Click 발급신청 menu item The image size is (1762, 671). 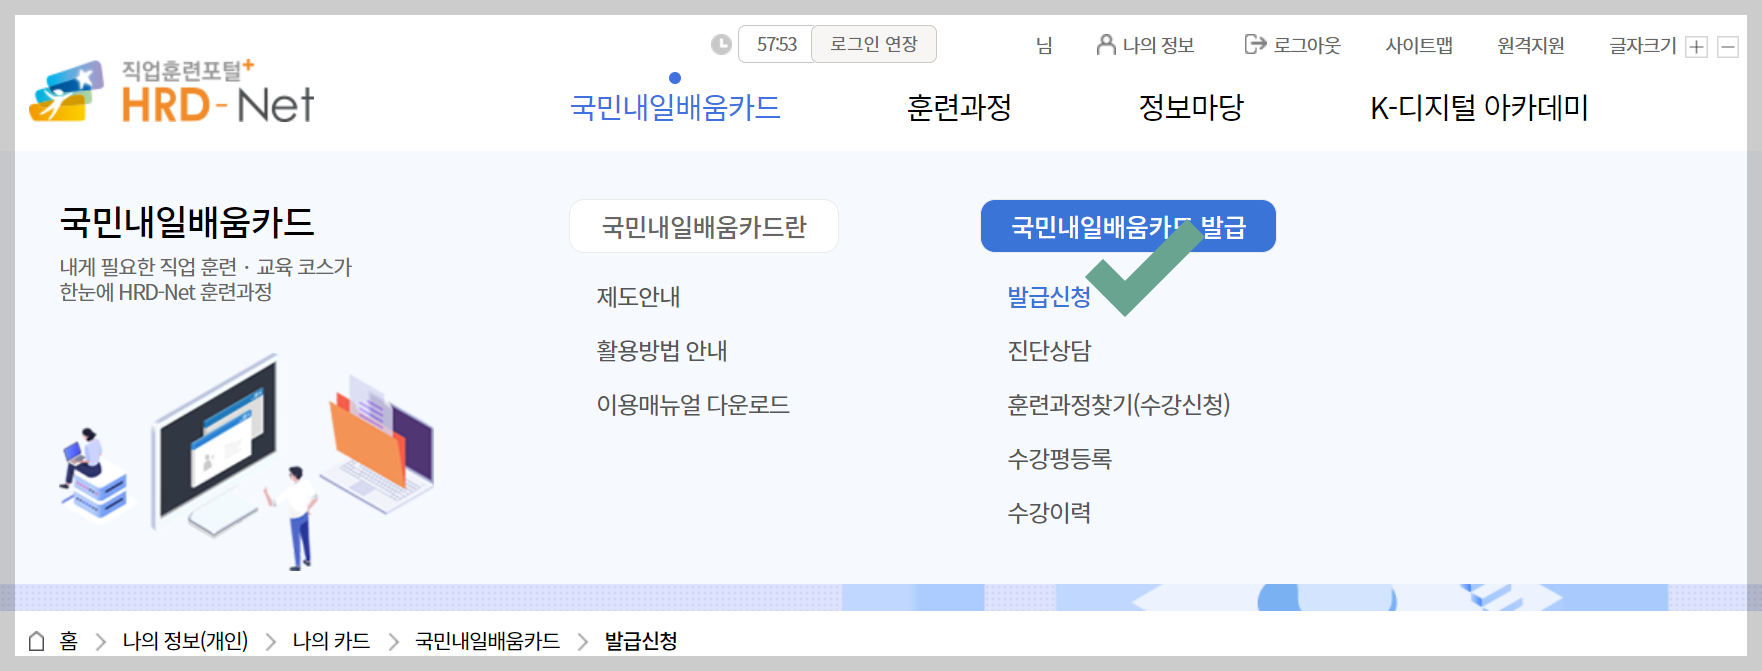pos(1049,297)
